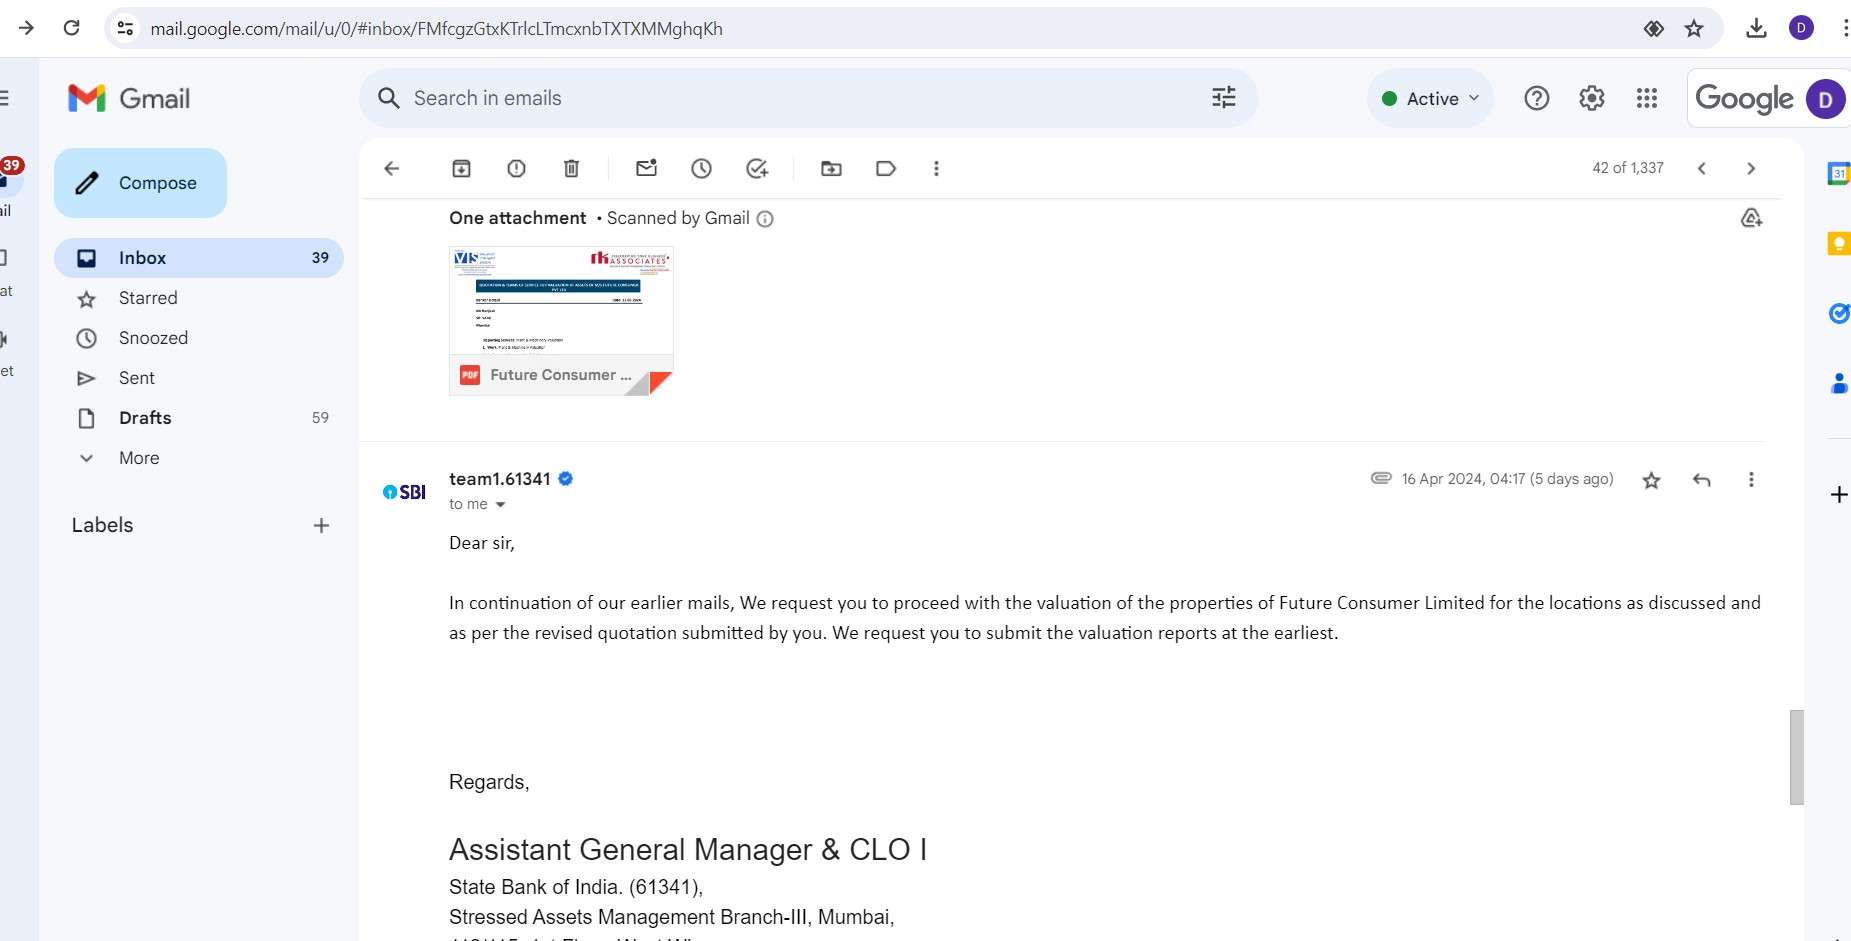
Task: Open the Active status dropdown
Action: click(x=1430, y=98)
